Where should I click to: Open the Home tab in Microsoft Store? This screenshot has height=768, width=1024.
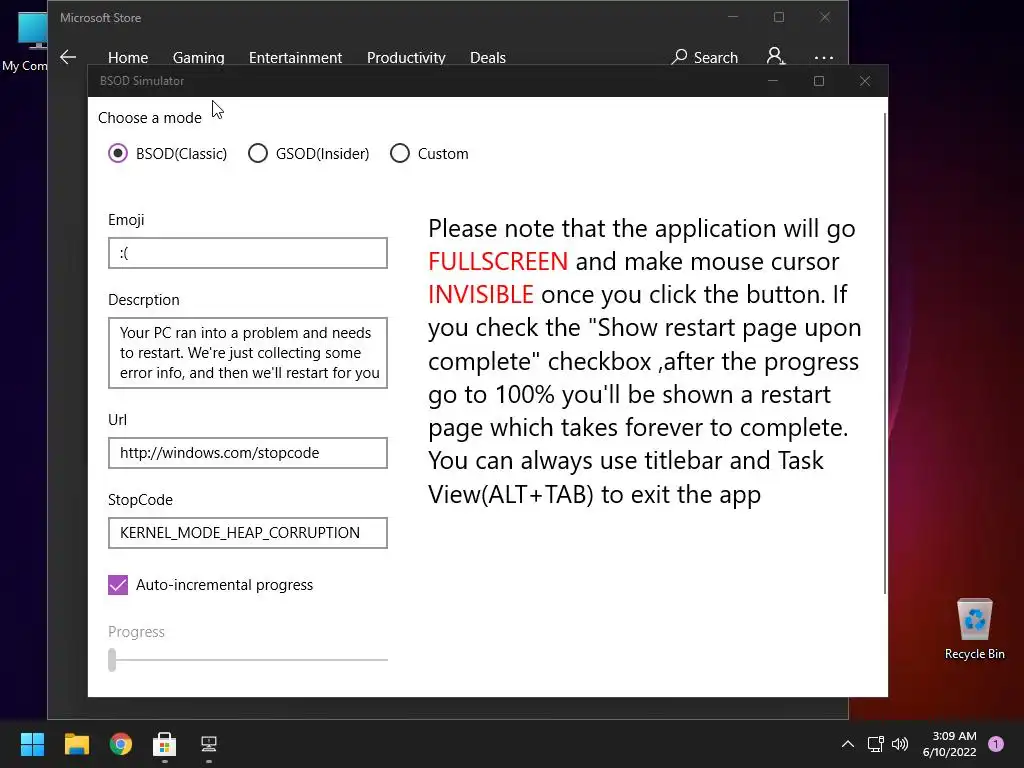pos(128,57)
